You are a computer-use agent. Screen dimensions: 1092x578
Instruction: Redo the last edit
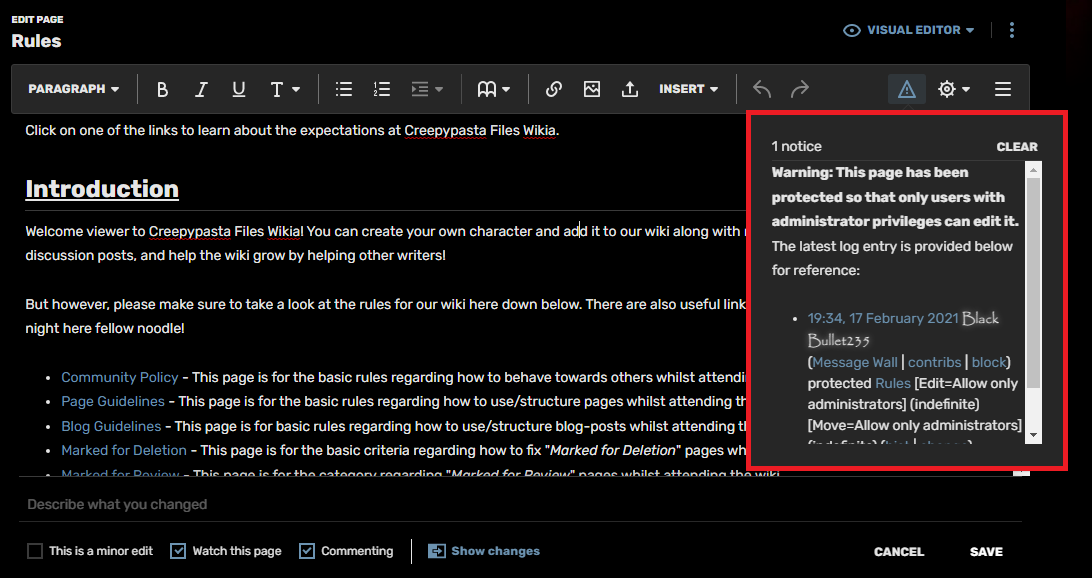[800, 89]
